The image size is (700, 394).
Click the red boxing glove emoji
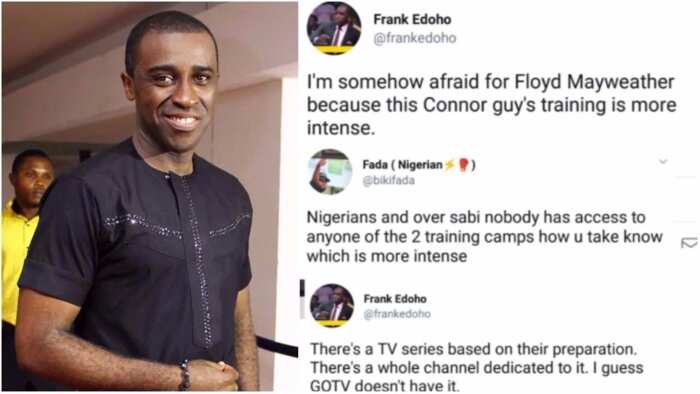[x=464, y=165]
